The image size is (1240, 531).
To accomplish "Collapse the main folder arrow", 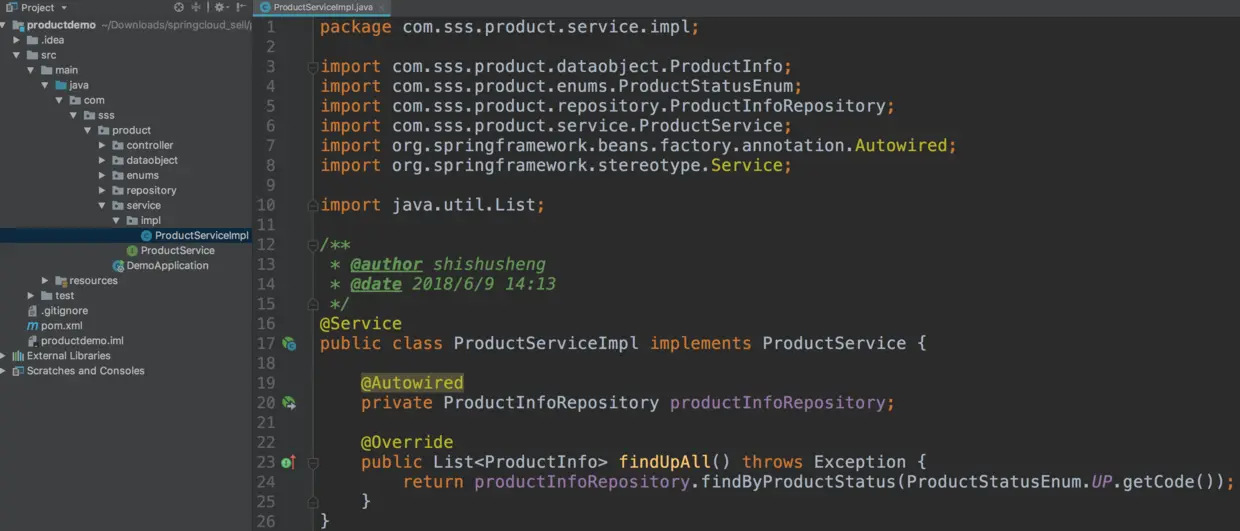I will click(32, 70).
